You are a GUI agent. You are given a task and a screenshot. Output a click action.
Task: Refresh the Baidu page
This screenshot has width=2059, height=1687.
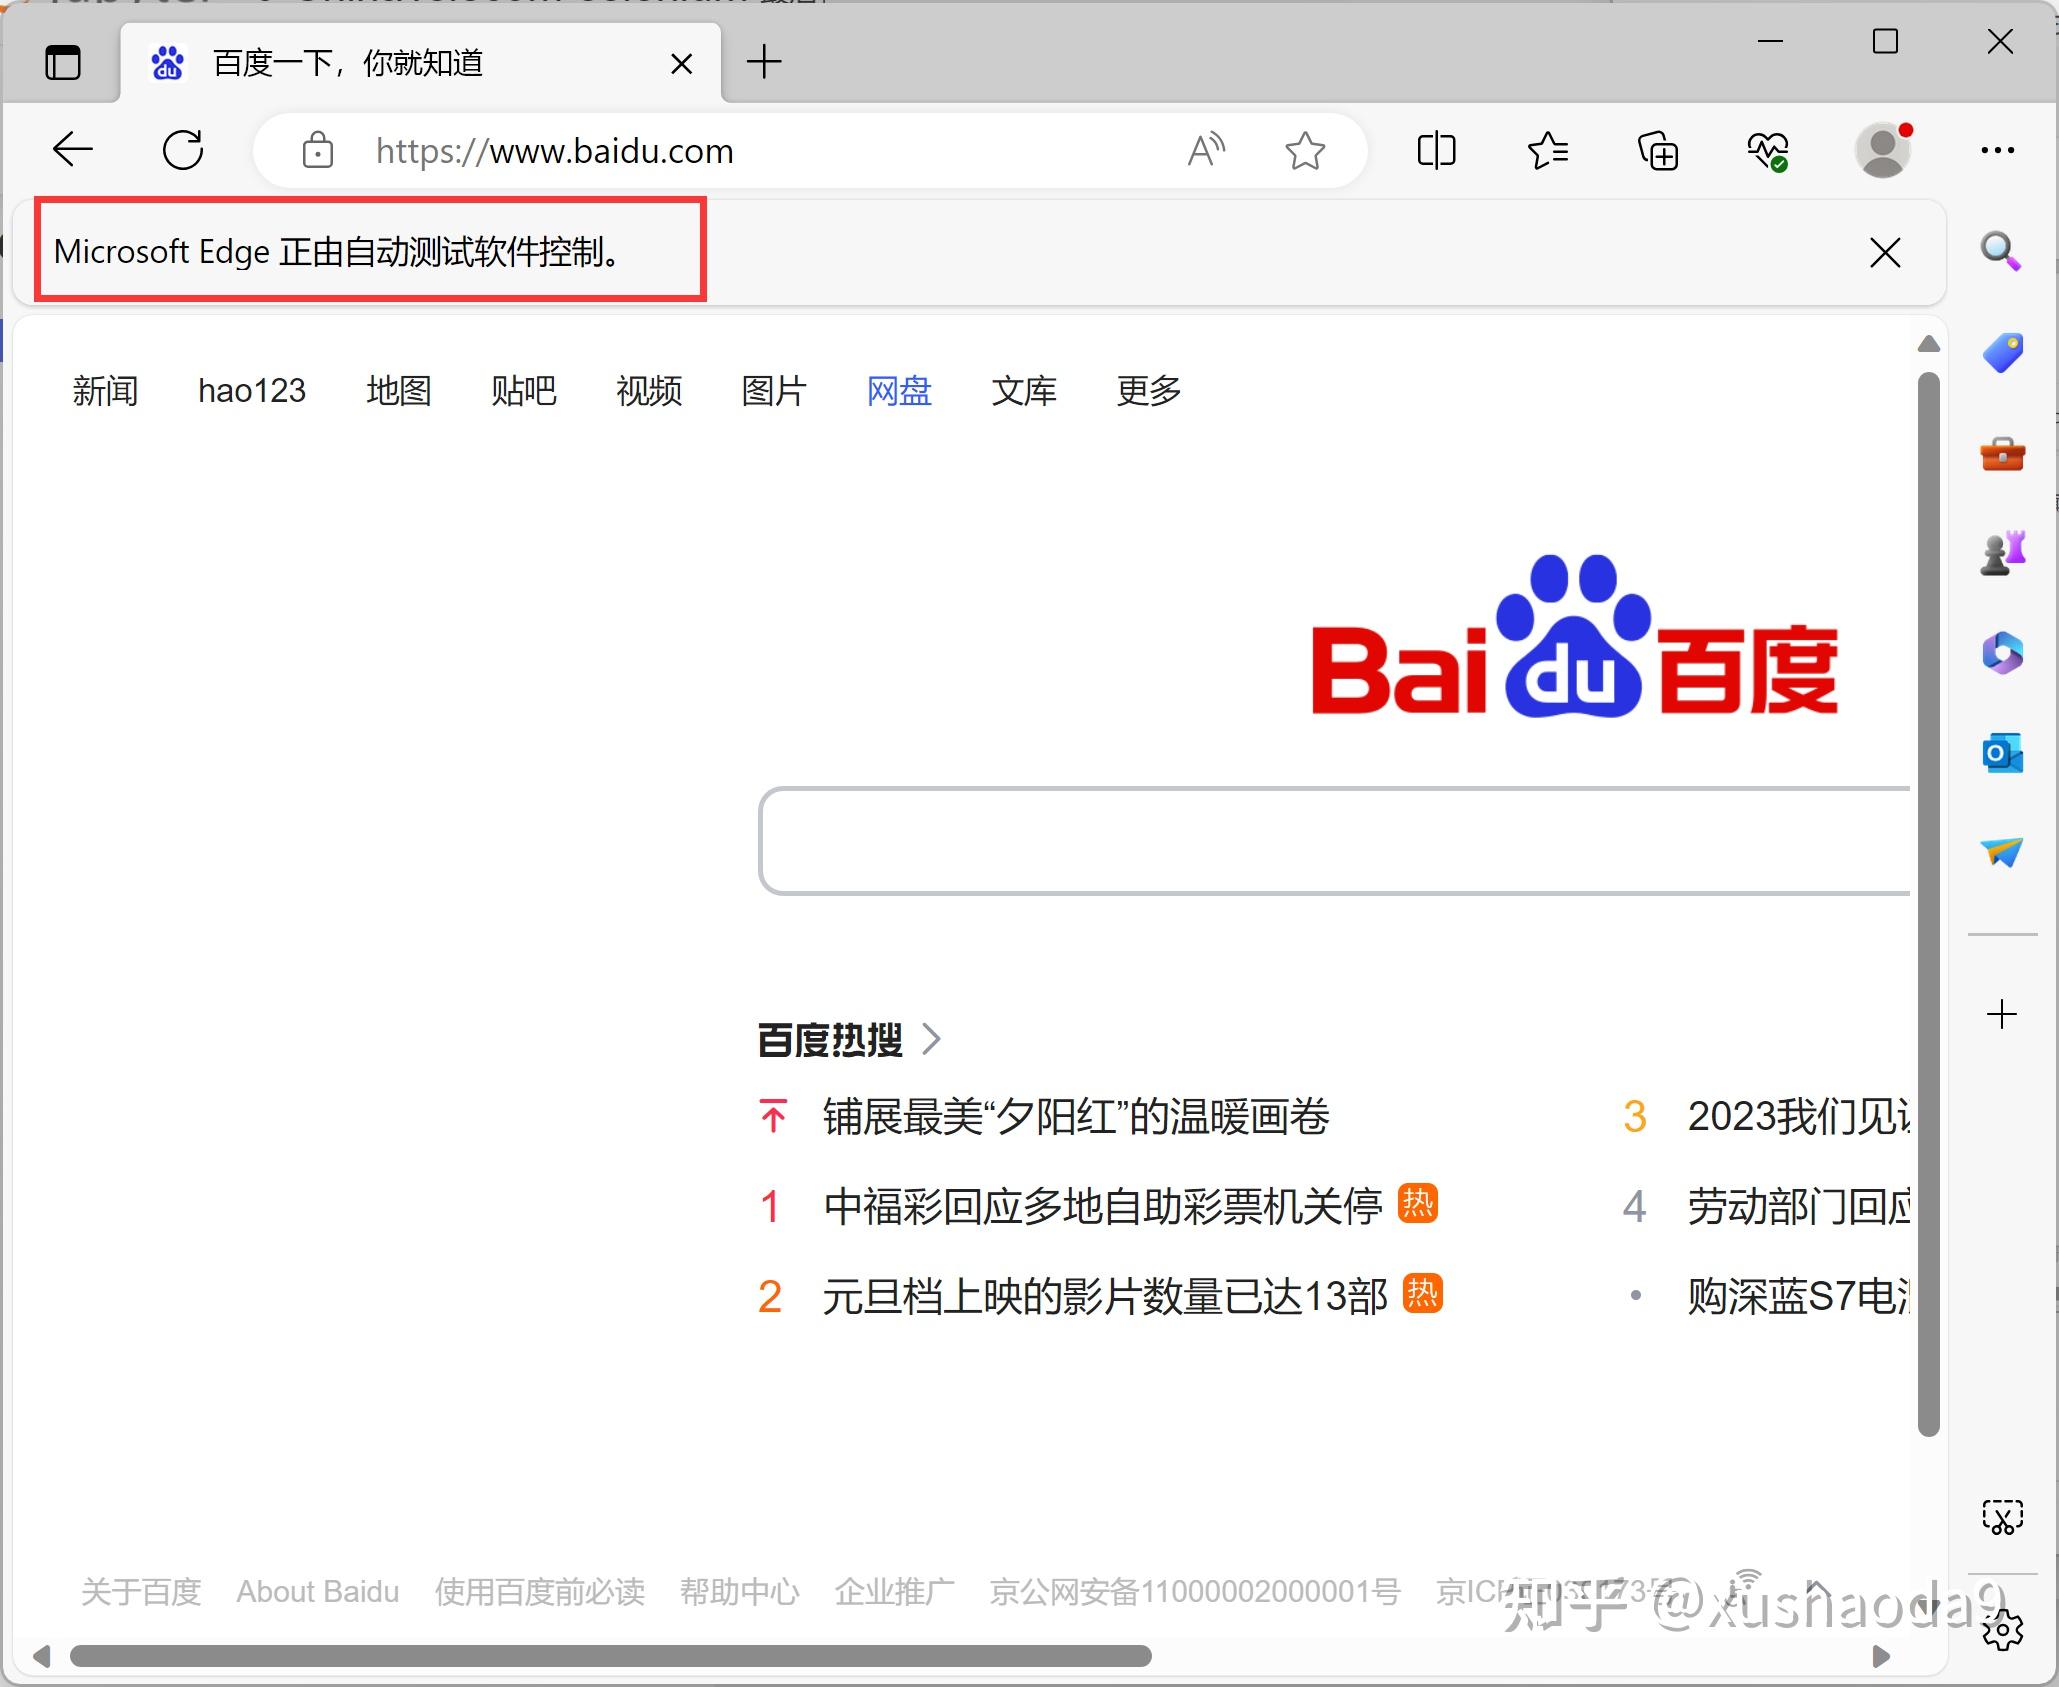[183, 150]
